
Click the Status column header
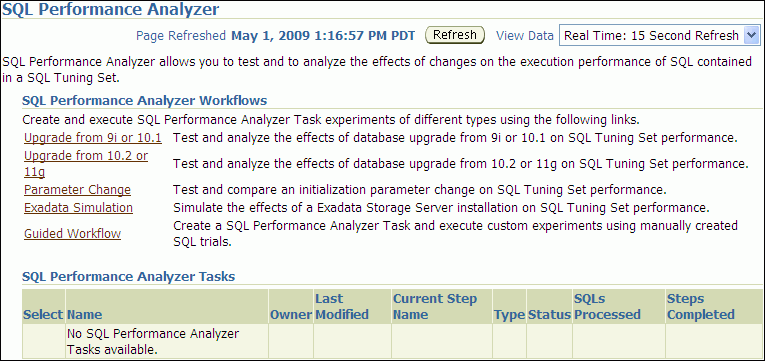pyautogui.click(x=549, y=315)
